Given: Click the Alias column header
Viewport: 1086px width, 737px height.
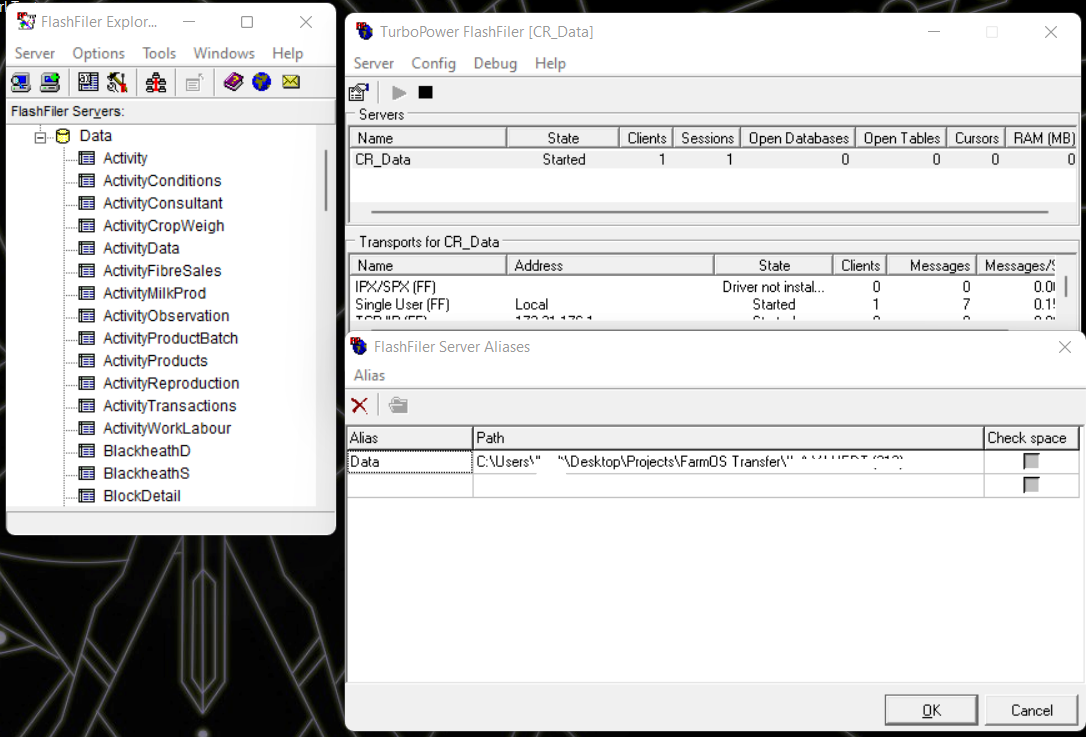Looking at the screenshot, I should (410, 438).
